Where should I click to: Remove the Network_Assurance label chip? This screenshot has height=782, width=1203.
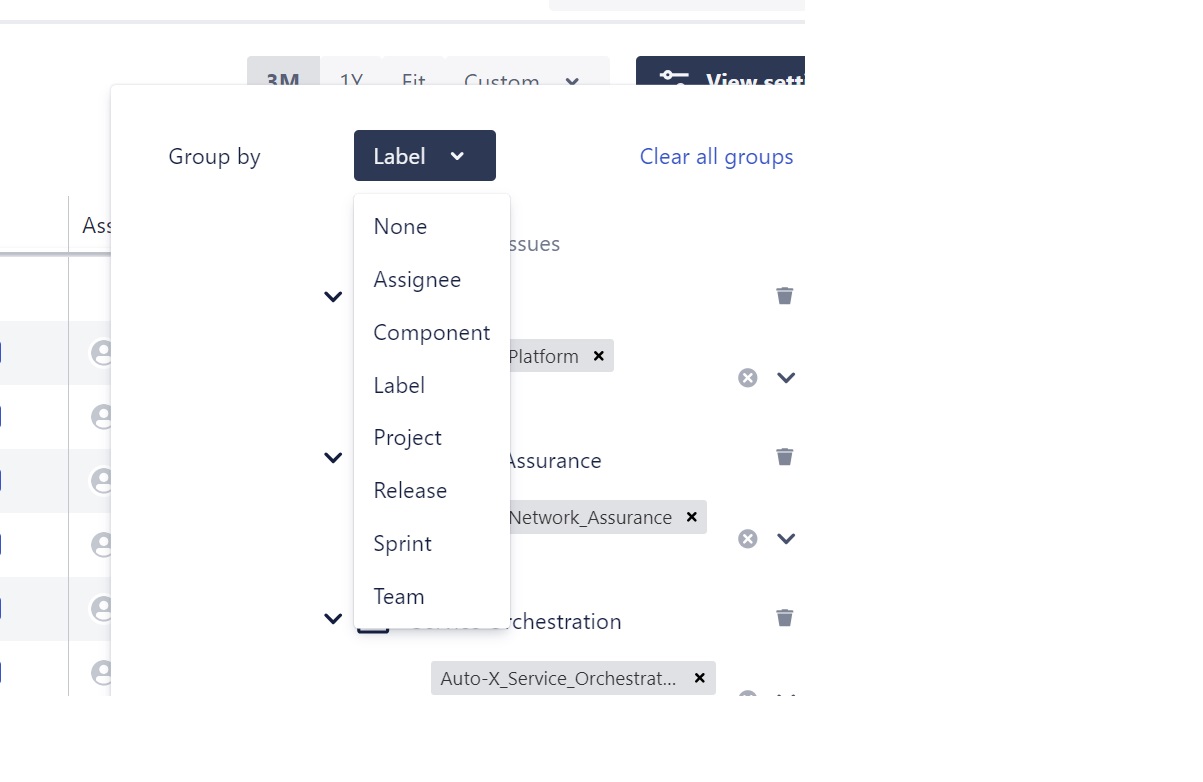click(x=691, y=517)
